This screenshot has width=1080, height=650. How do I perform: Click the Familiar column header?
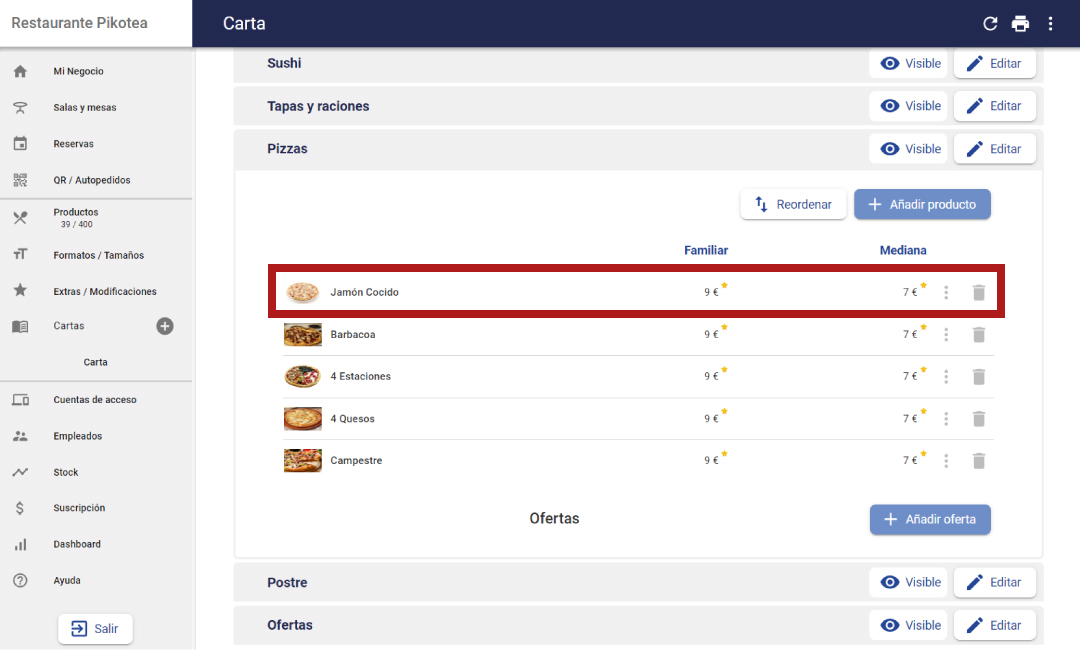click(705, 250)
